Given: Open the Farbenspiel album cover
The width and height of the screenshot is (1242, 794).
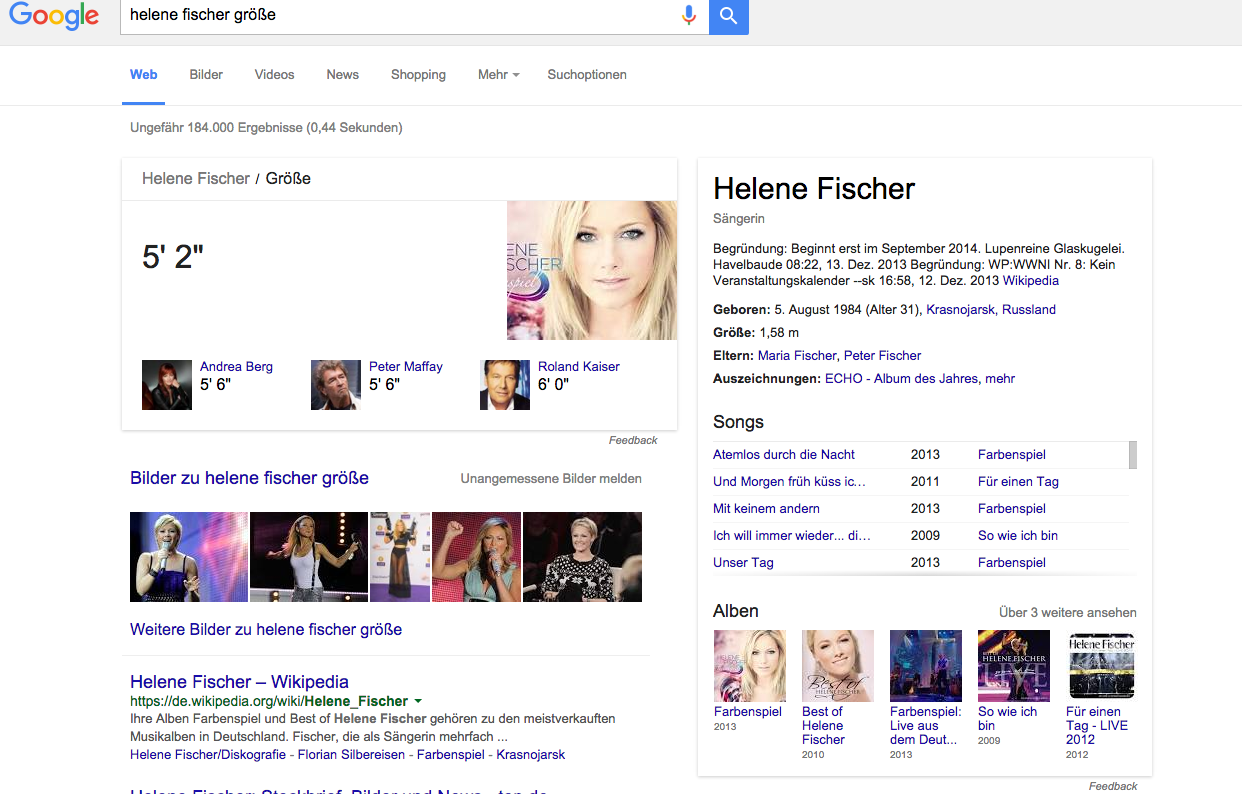Looking at the screenshot, I should click(x=749, y=666).
